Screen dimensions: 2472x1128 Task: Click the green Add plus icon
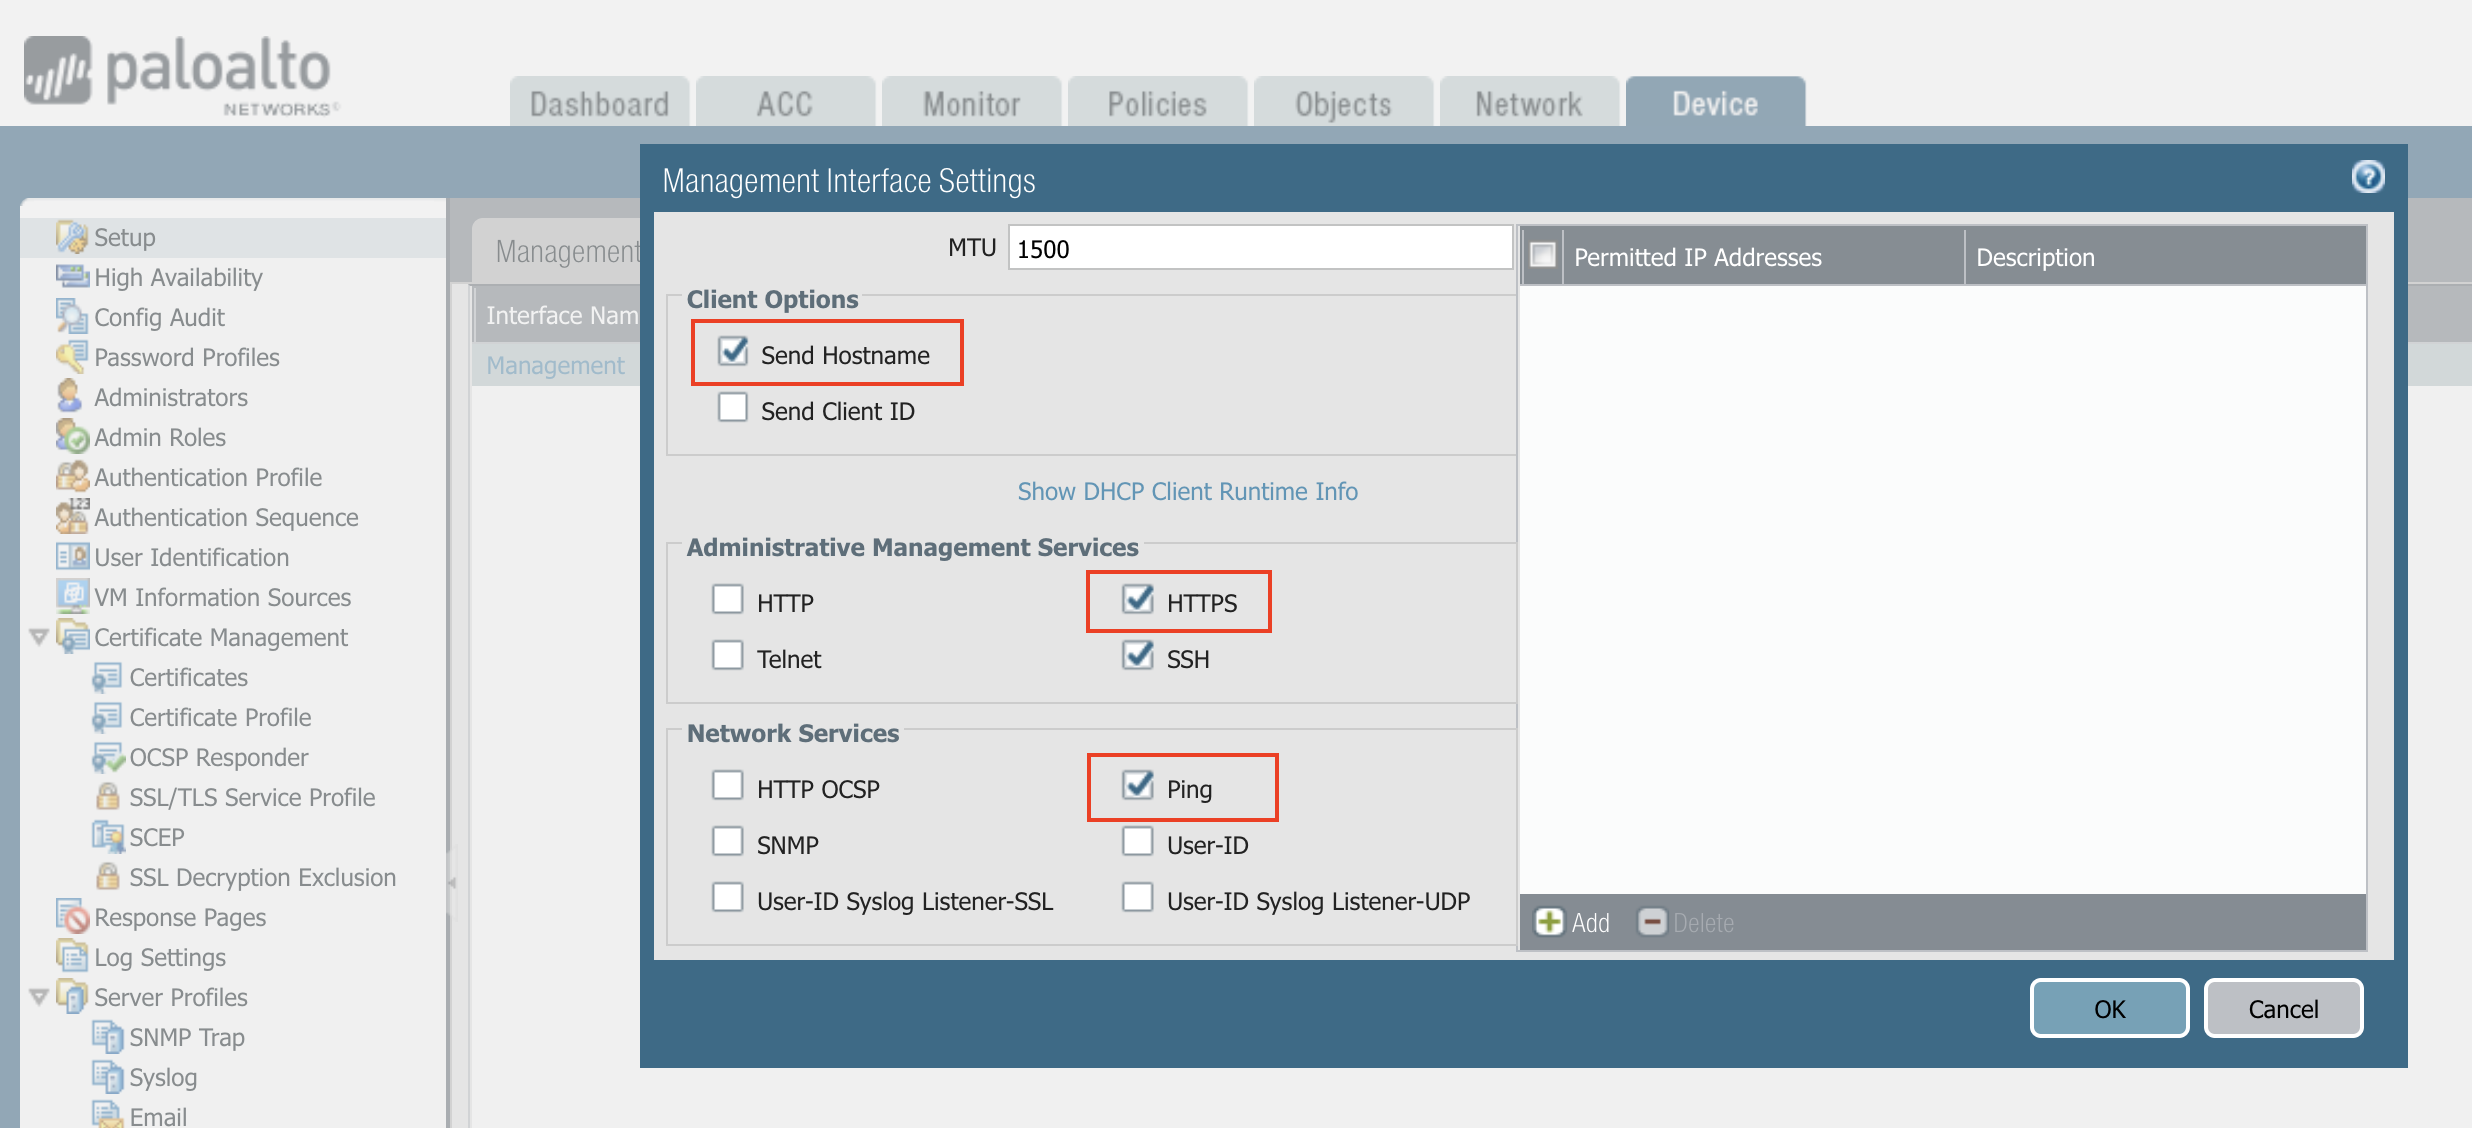(1549, 922)
